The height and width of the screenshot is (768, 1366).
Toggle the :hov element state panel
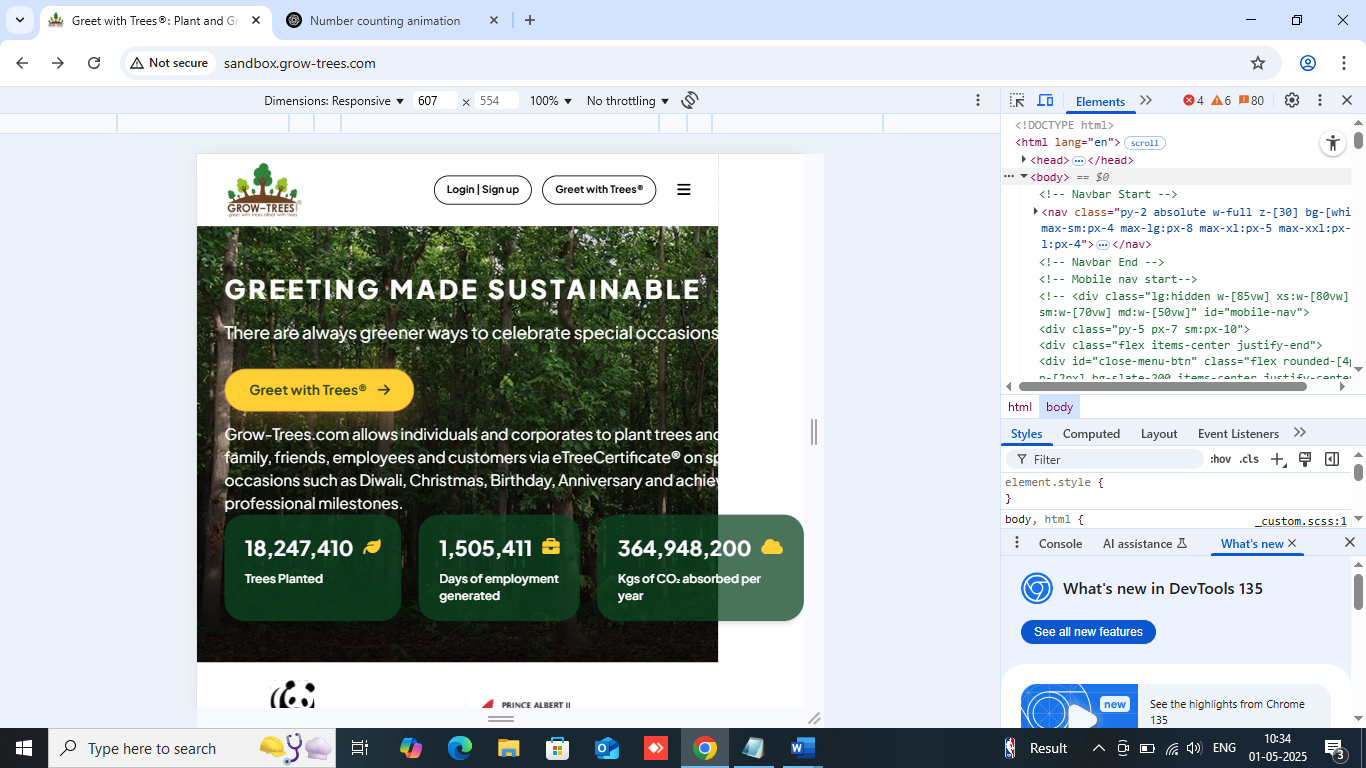tap(1220, 459)
